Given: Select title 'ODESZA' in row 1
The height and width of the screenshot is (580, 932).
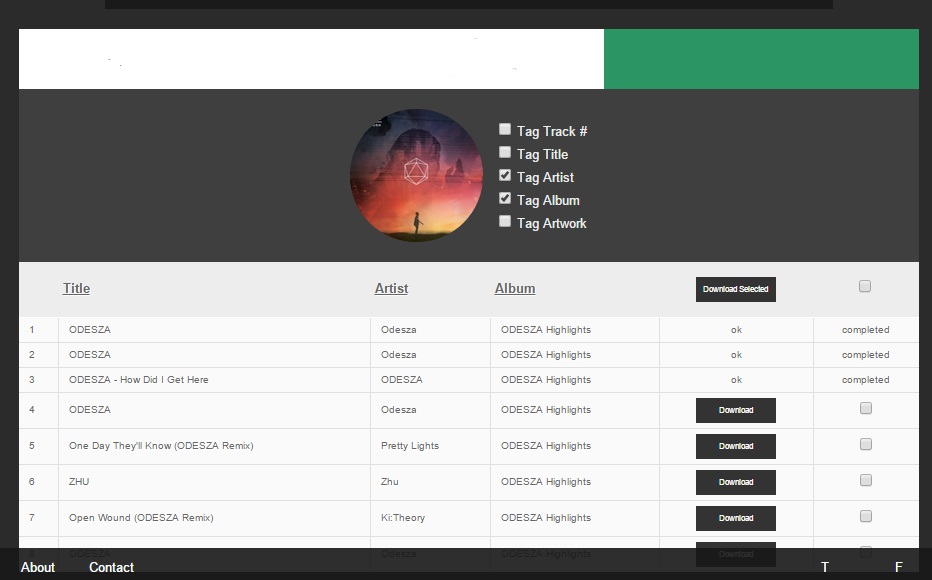Looking at the screenshot, I should point(90,330).
